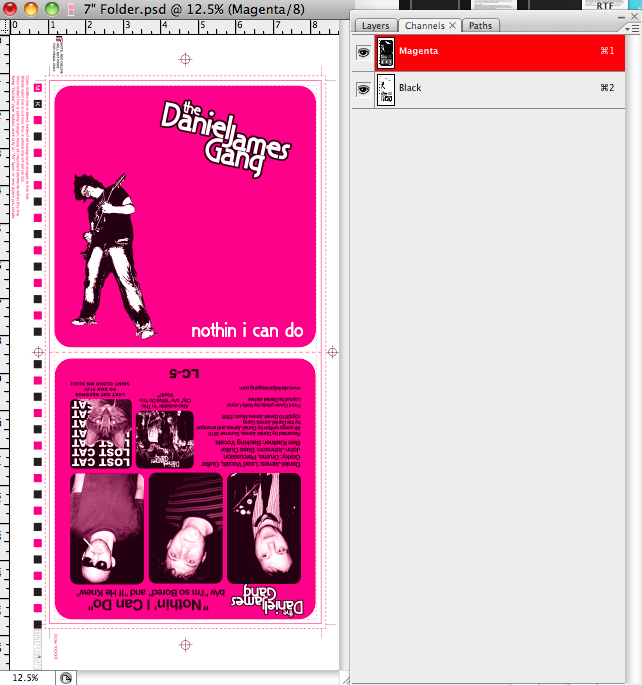Click the Magenta channel thumbnail
This screenshot has height=685, width=642.
click(x=385, y=54)
